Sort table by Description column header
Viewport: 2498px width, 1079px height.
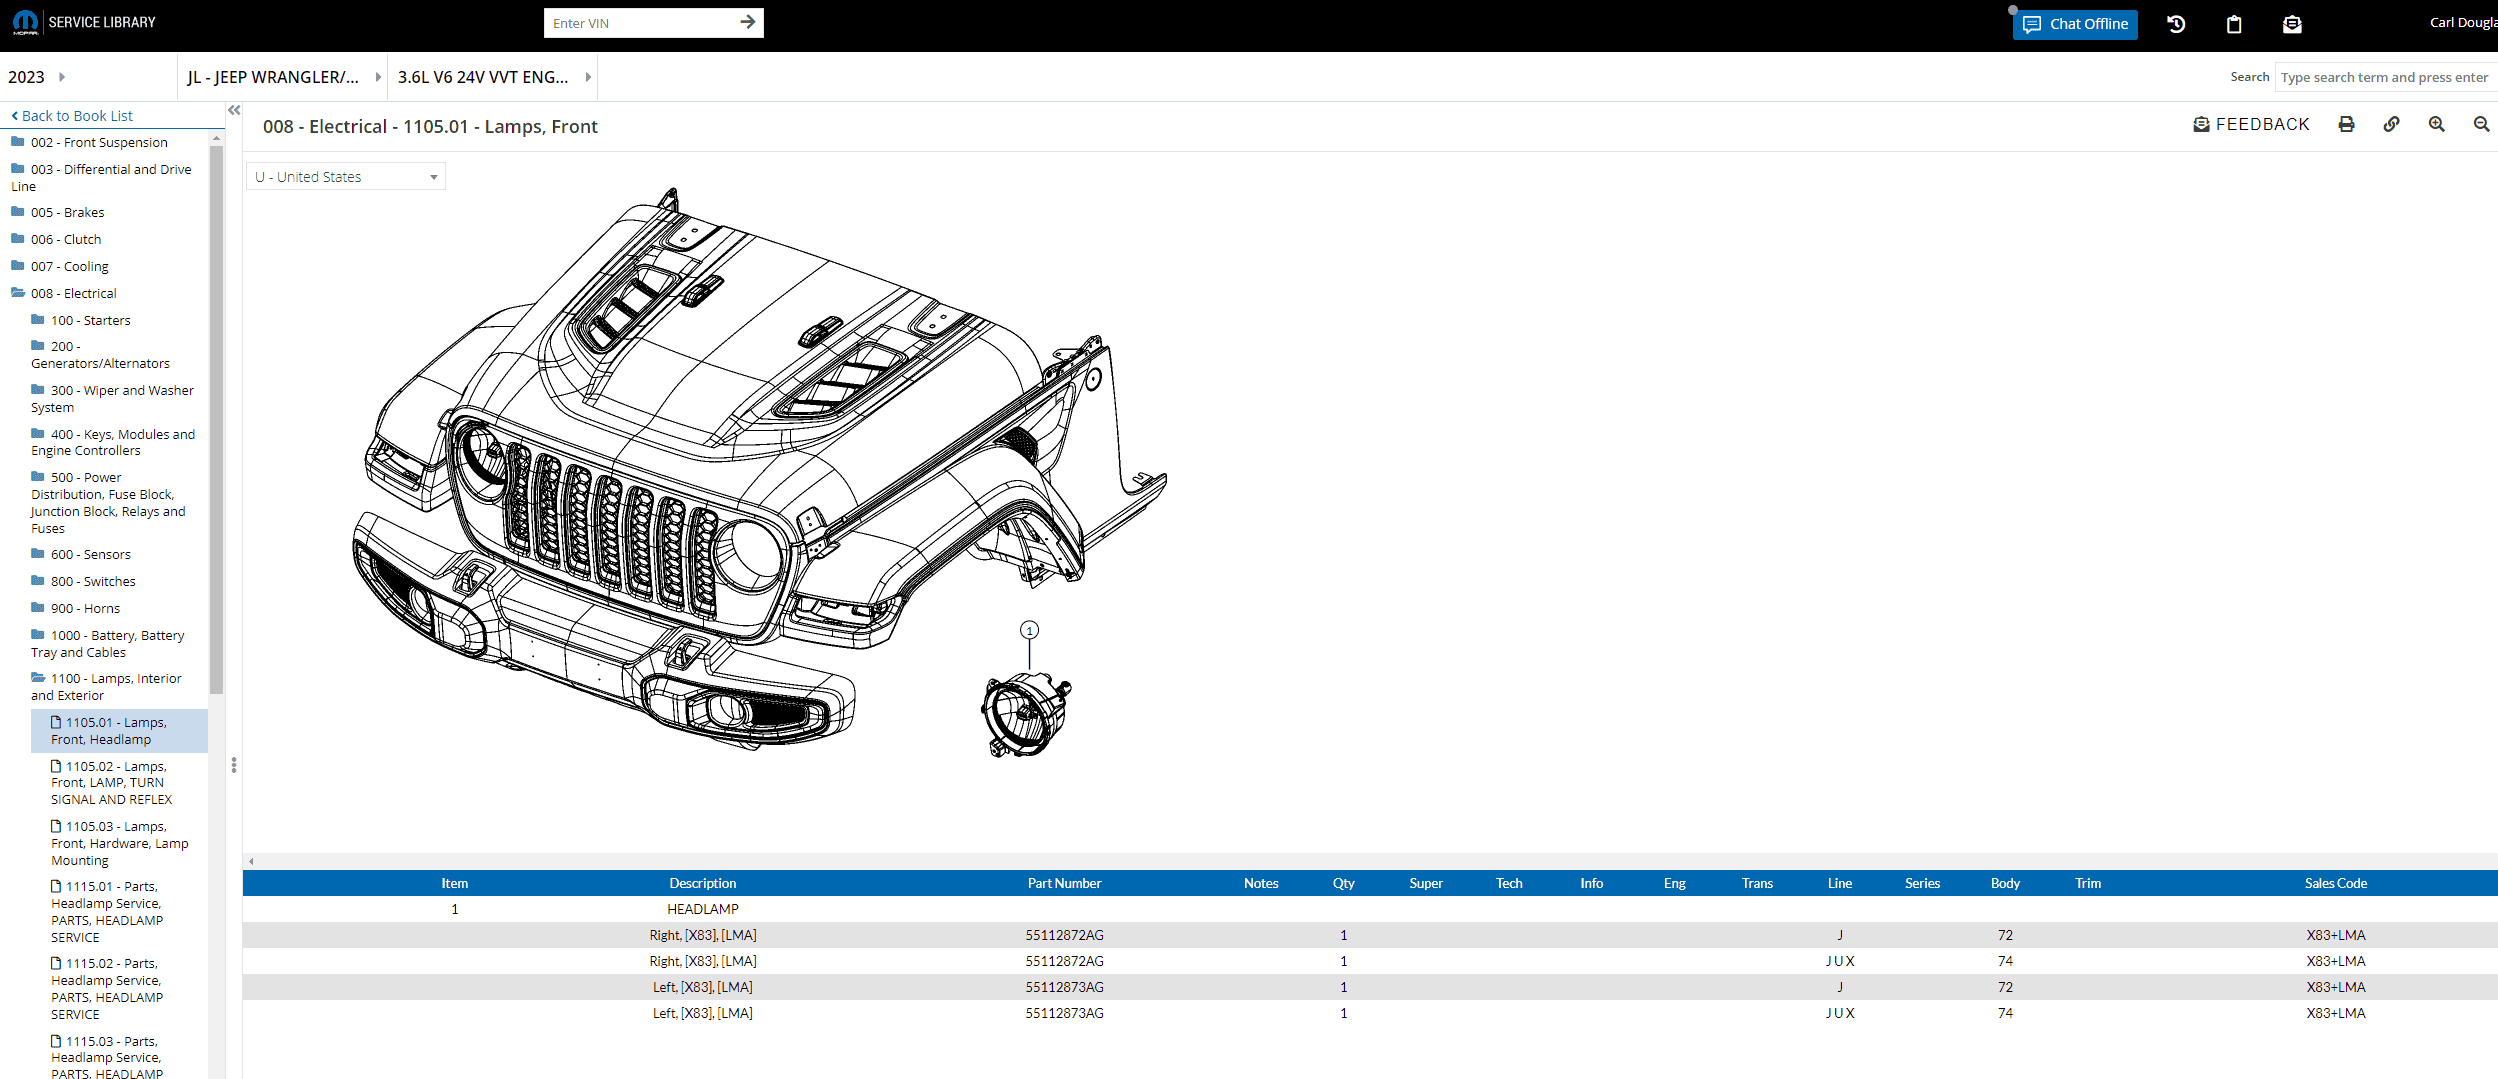(x=703, y=883)
